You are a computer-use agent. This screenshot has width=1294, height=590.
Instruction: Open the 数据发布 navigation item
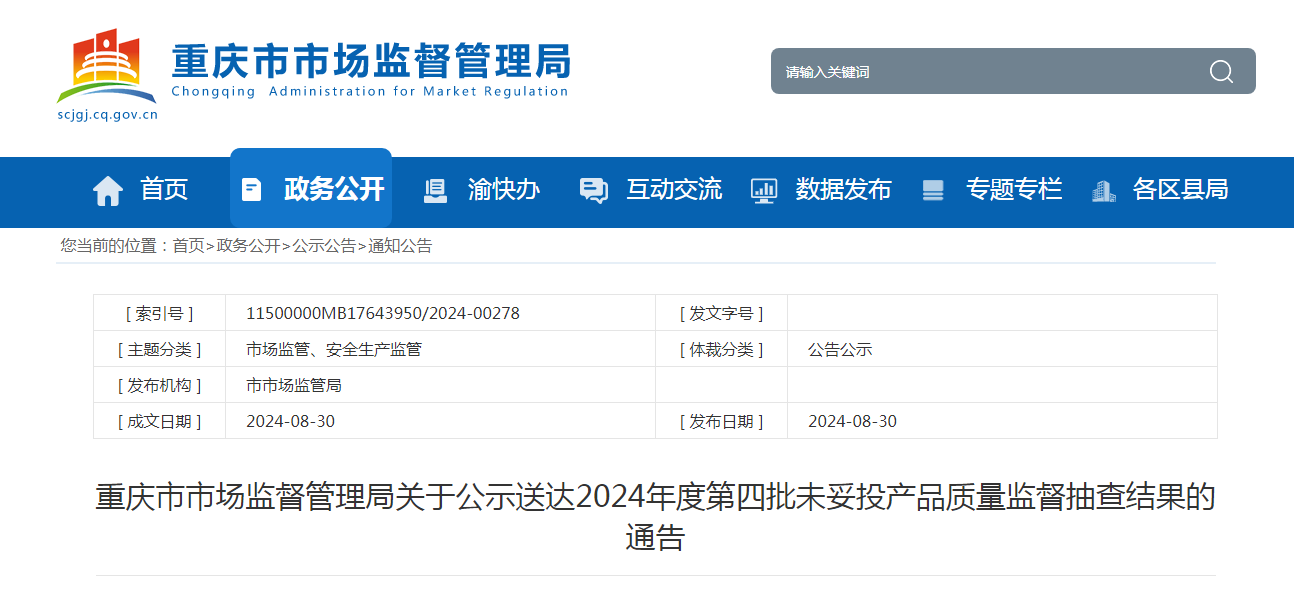tap(843, 189)
